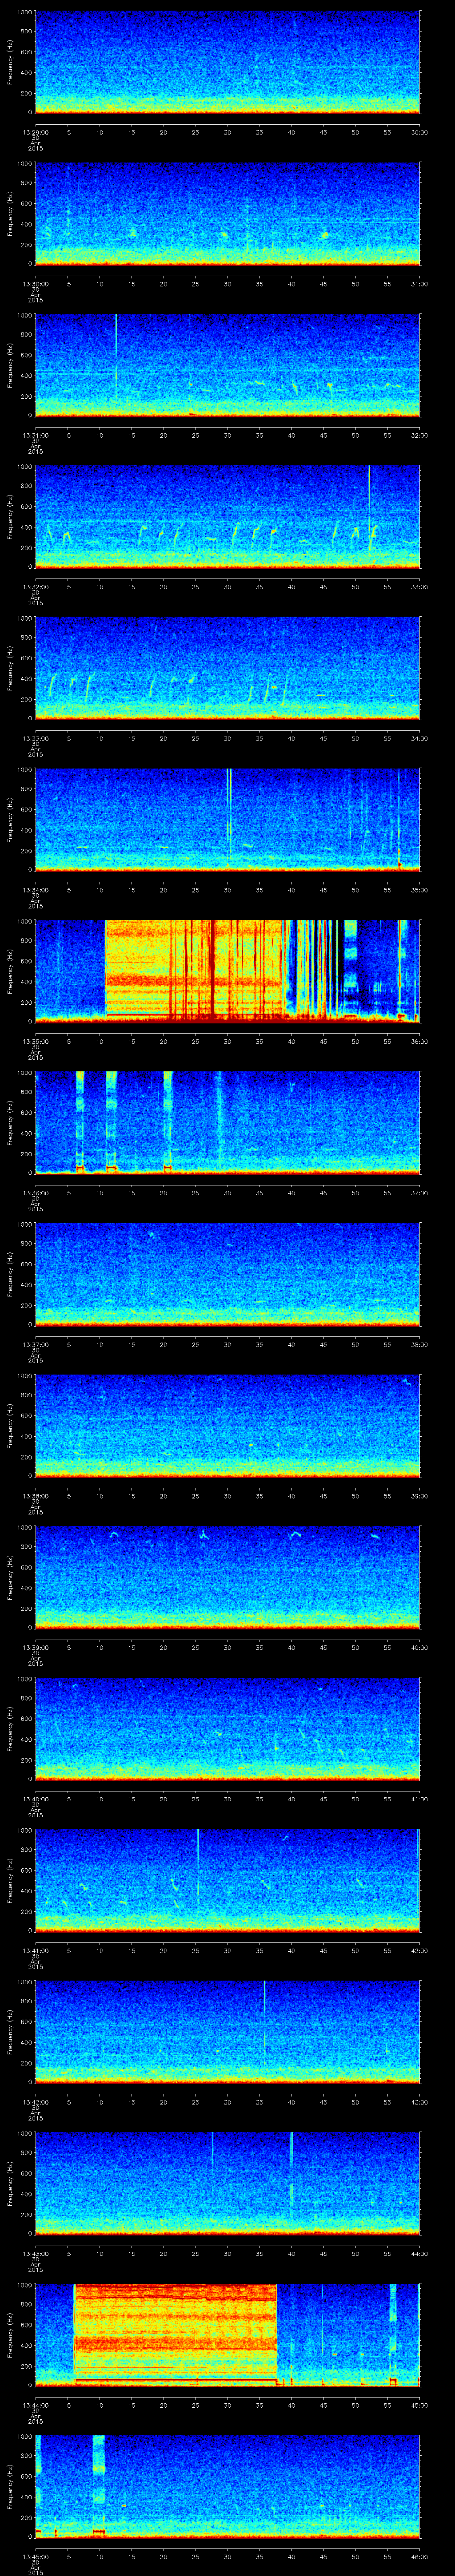Image resolution: width=455 pixels, height=2576 pixels.
Task: Select the "13:45:00" start time label
Action: [x=35, y=2555]
